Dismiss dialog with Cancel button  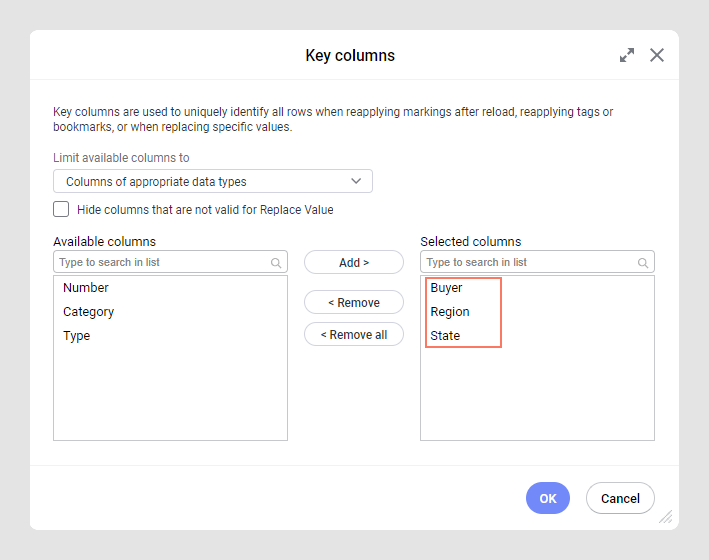pos(620,498)
